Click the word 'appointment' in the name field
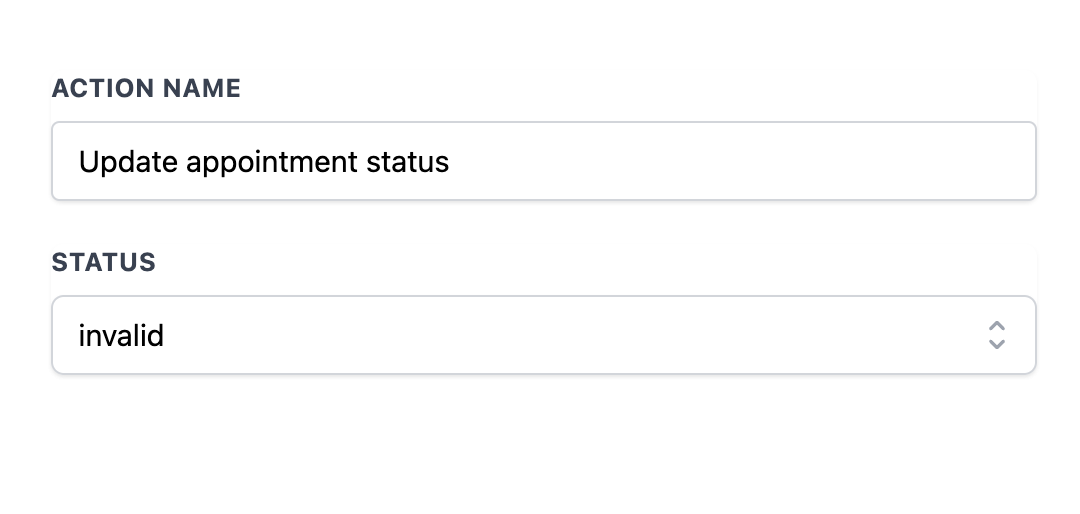The height and width of the screenshot is (514, 1080). click(x=272, y=163)
